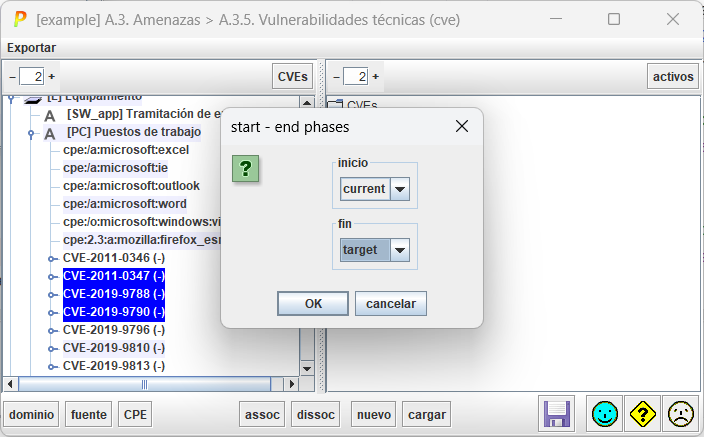Click the left panel level input field
Image resolution: width=704 pixels, height=437 pixels.
coord(32,77)
